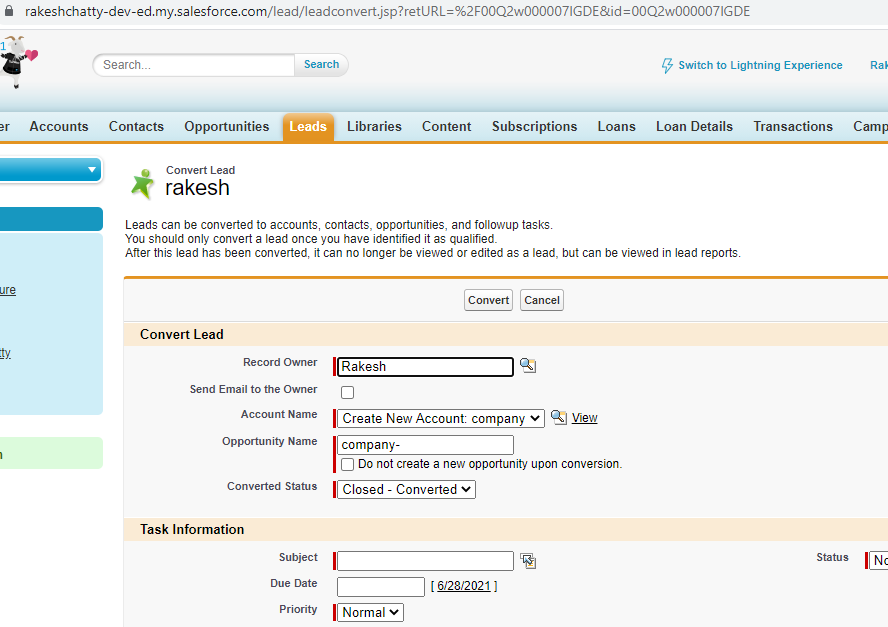888x627 pixels.
Task: Open the Content tab
Action: click(446, 126)
